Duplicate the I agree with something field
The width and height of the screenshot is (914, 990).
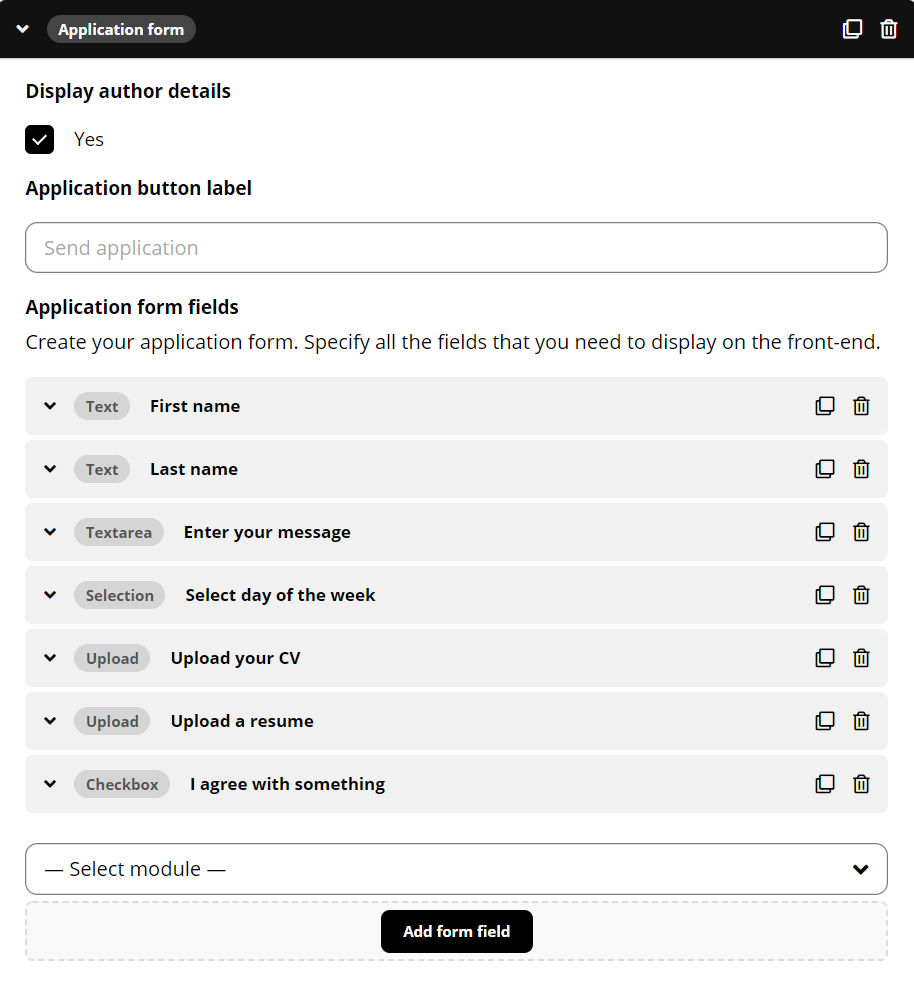pyautogui.click(x=825, y=784)
